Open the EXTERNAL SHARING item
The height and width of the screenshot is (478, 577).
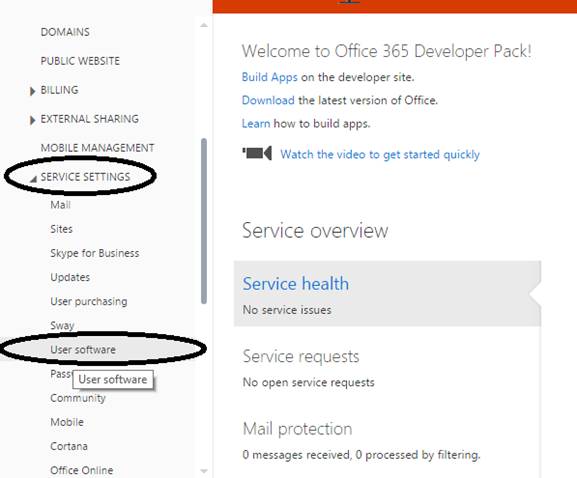point(89,119)
